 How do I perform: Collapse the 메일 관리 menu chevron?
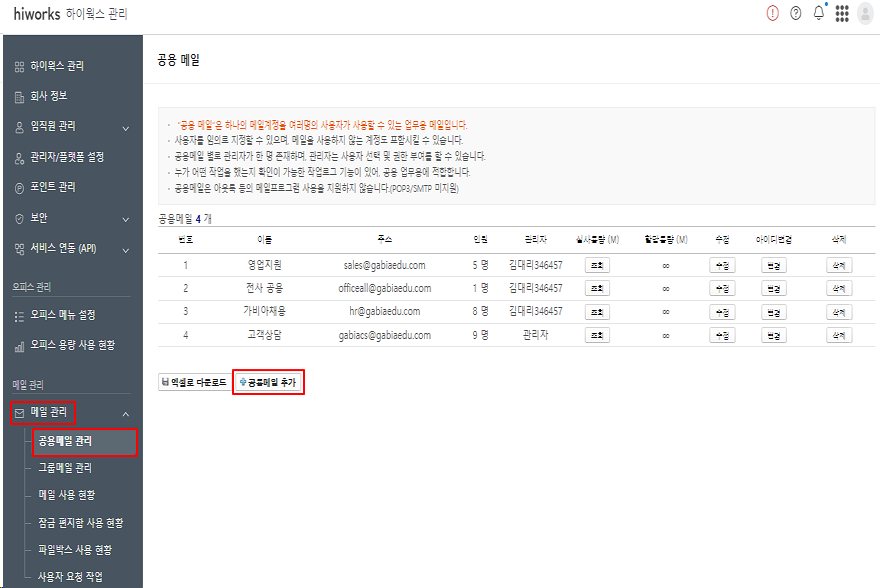coord(126,414)
